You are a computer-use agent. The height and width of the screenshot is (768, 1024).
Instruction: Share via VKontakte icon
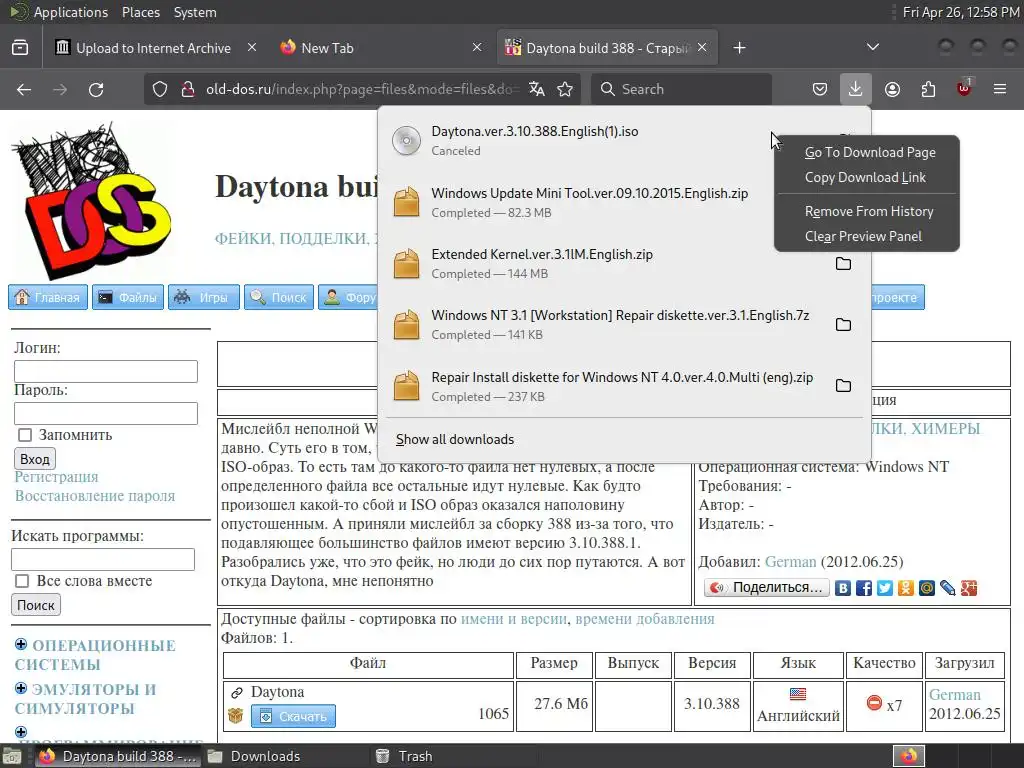pos(842,588)
